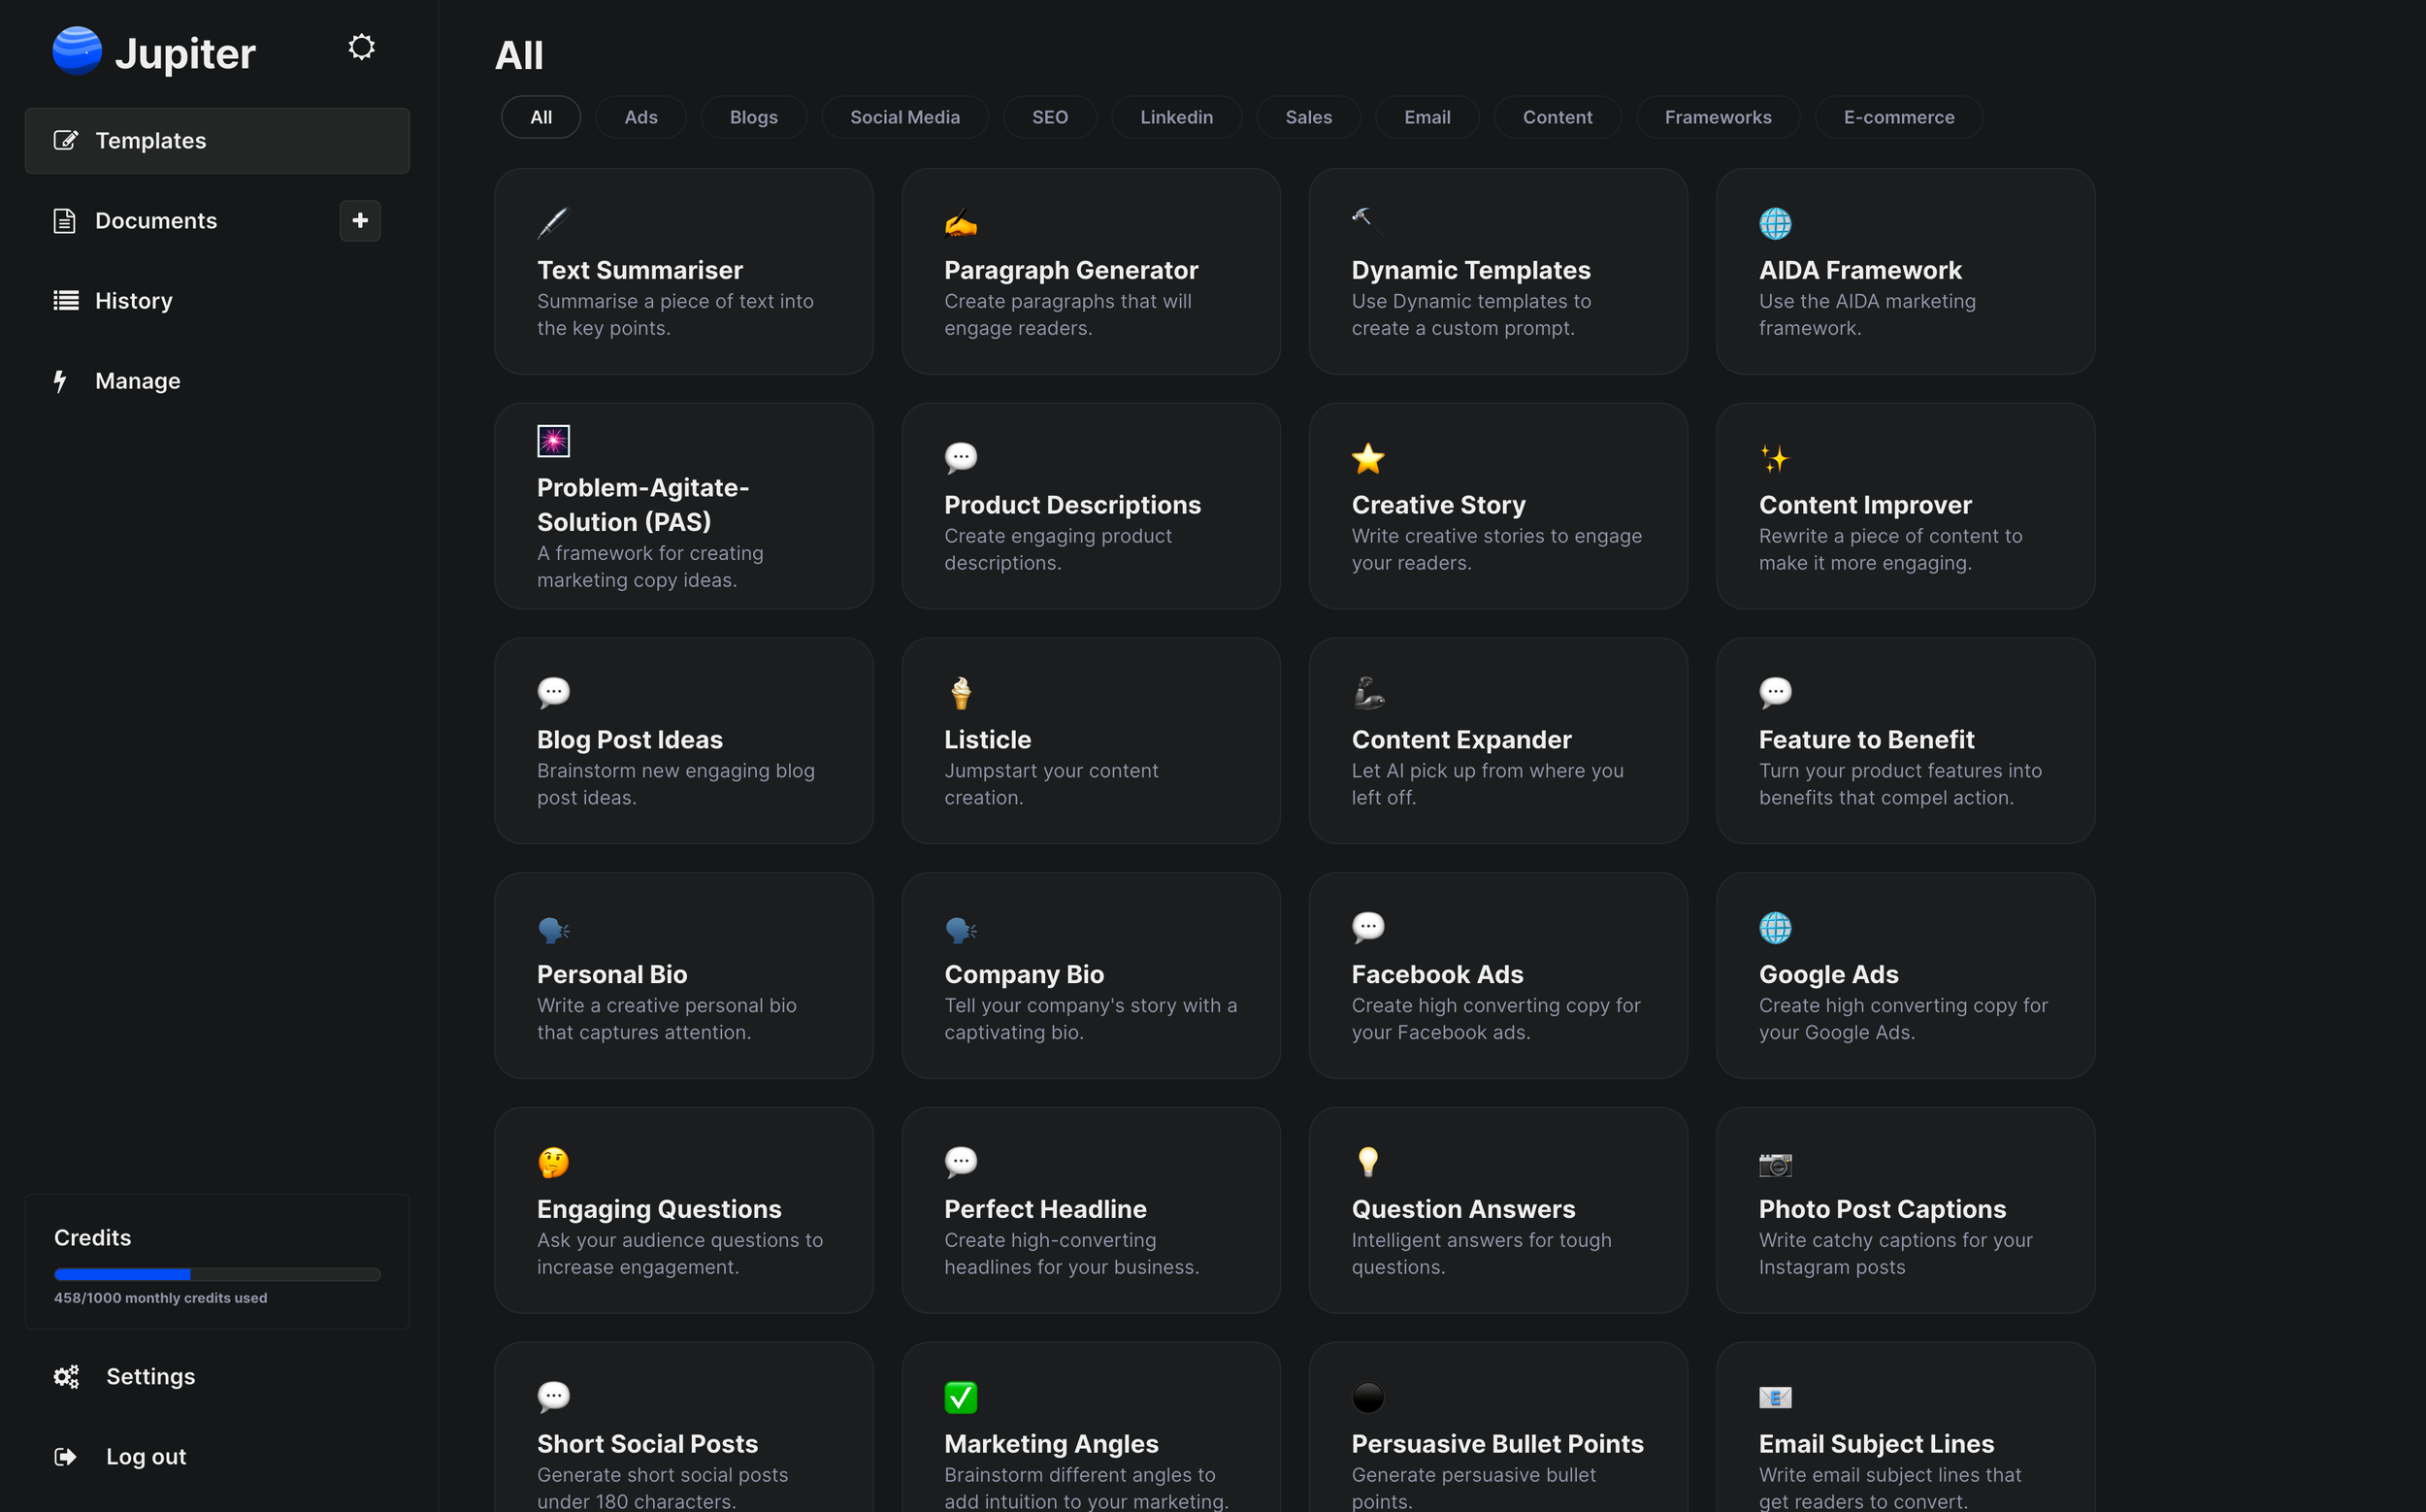Image resolution: width=2426 pixels, height=1512 pixels.
Task: Click the History list icon
Action: coord(66,300)
